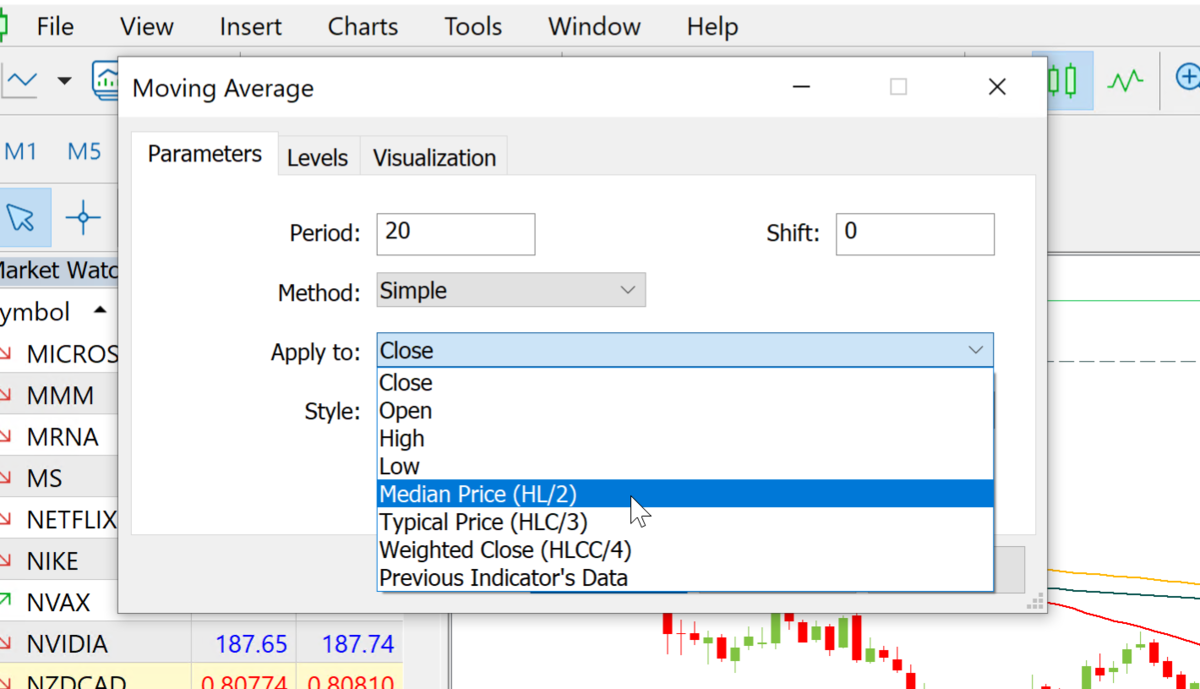Image resolution: width=1200 pixels, height=689 pixels.
Task: Switch to candlestick chart icon
Action: 1062,79
